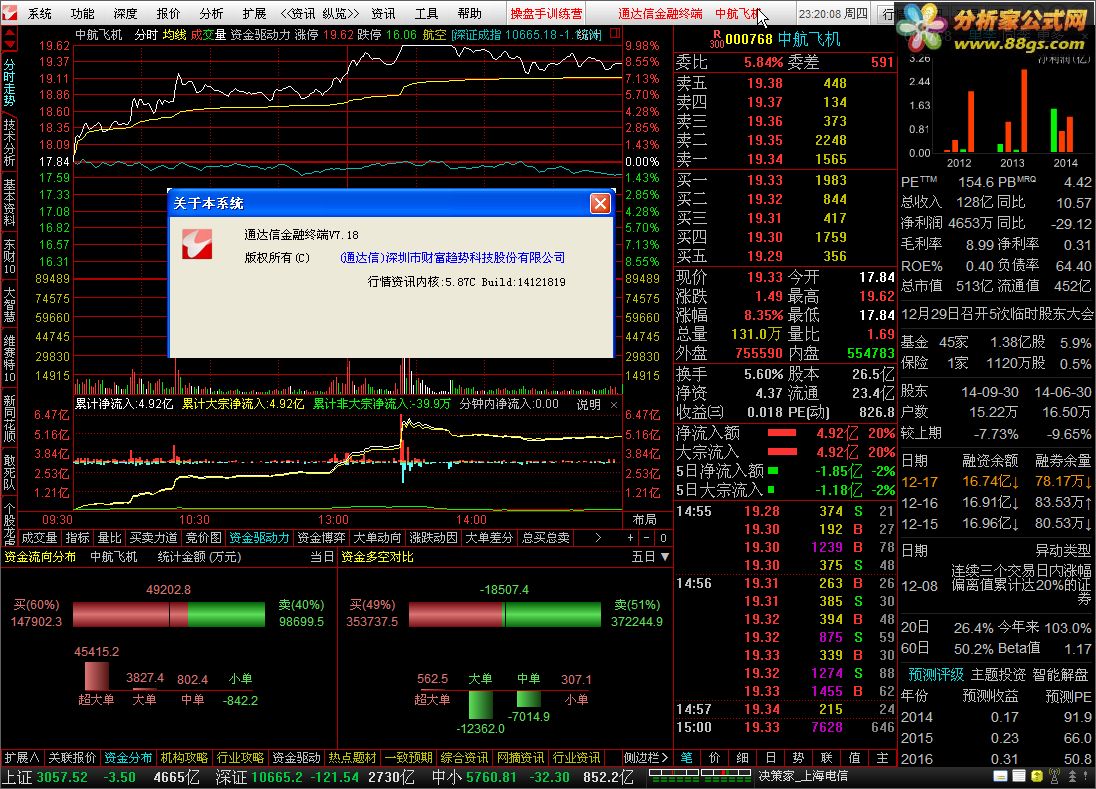Switch to the 大单动向 indicator tab
Viewport: 1096px width, 789px height.
point(377,537)
